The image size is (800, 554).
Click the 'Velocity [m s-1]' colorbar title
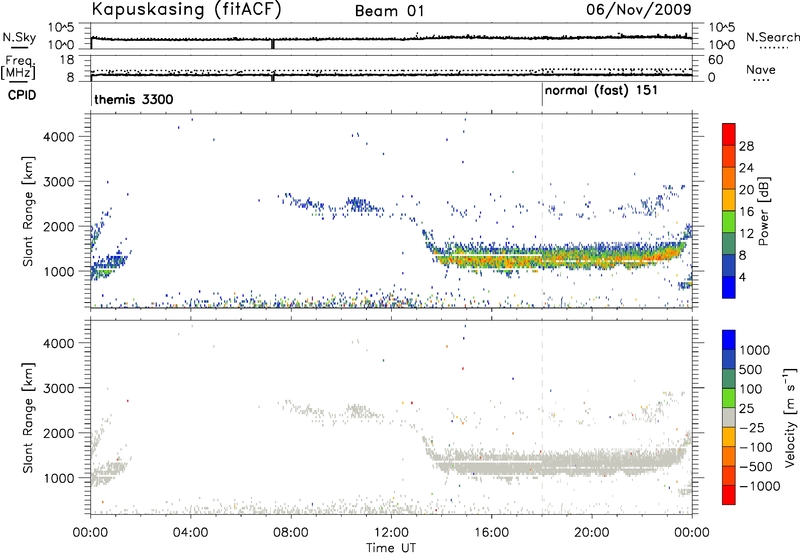pyautogui.click(x=791, y=417)
